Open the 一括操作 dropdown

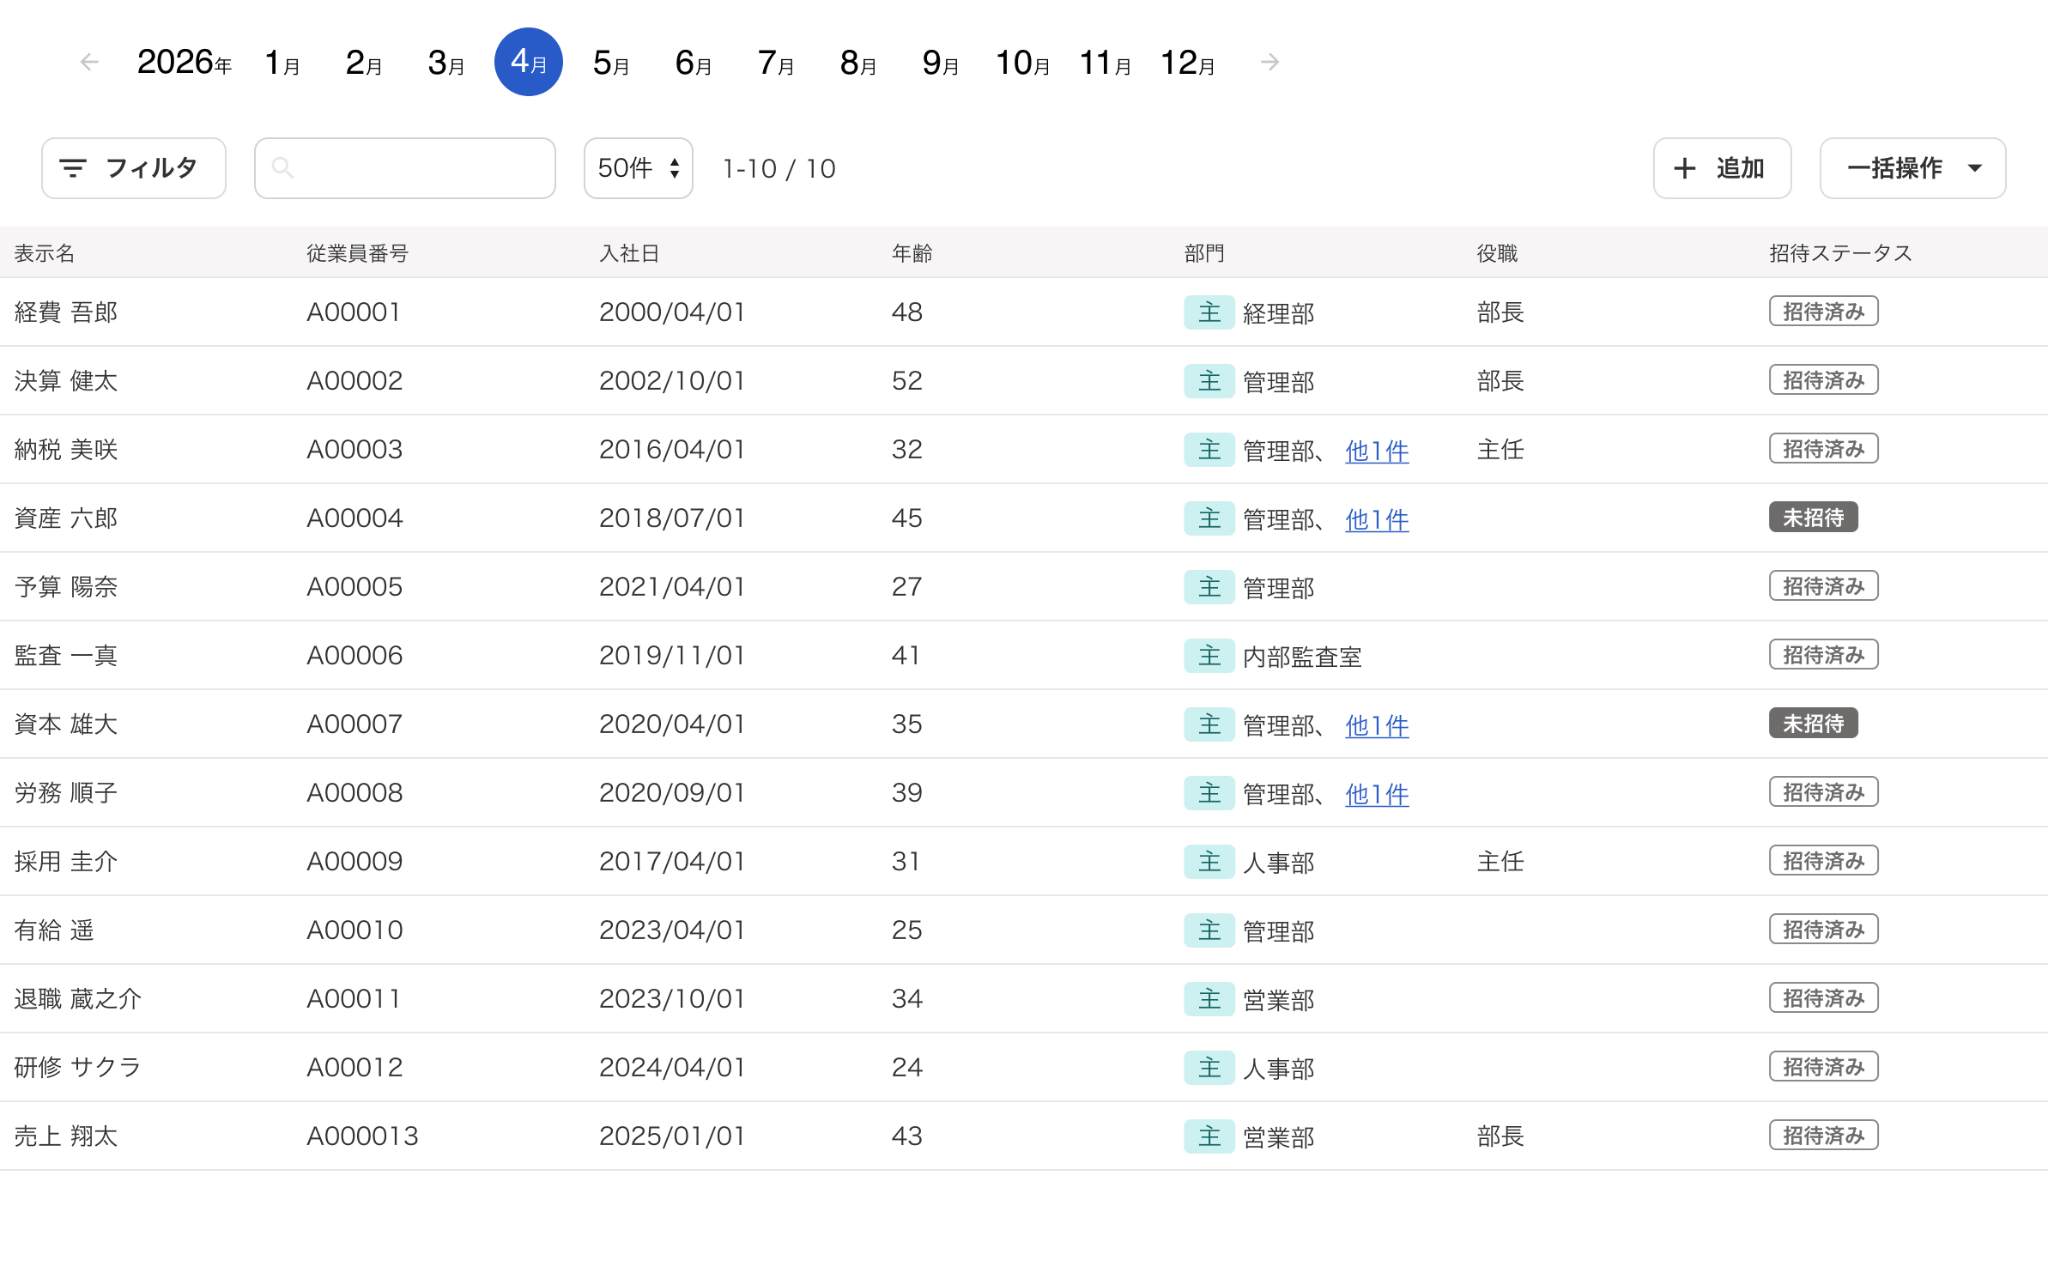[x=1912, y=168]
